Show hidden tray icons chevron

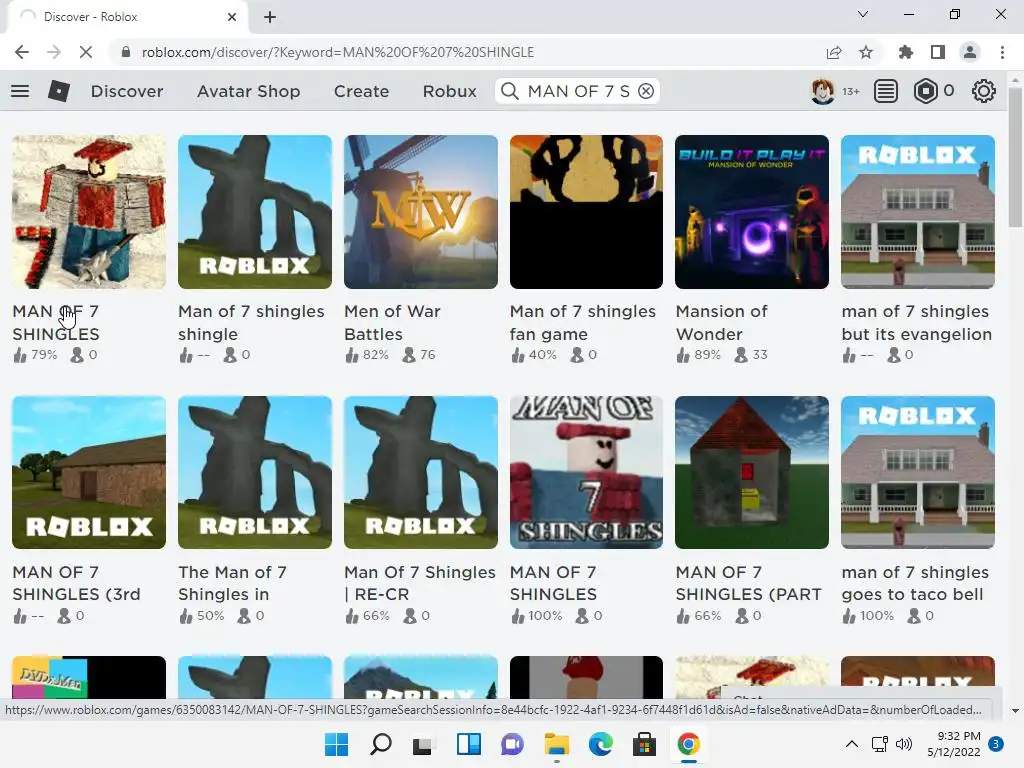pyautogui.click(x=852, y=744)
